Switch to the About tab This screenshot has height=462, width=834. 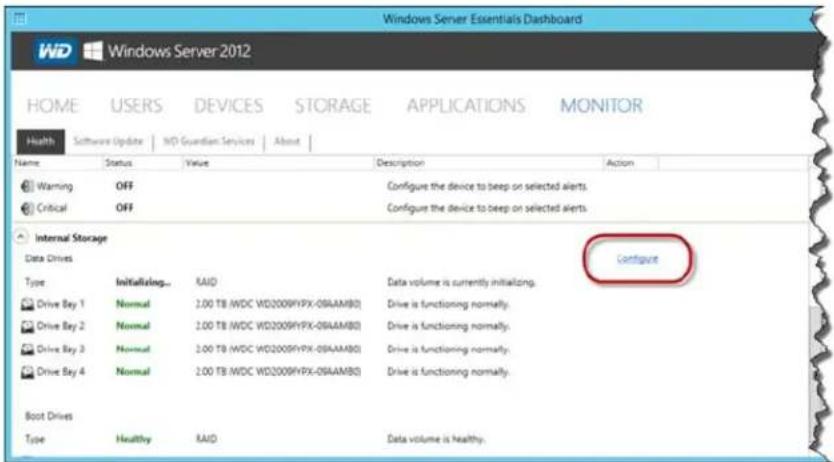[287, 141]
